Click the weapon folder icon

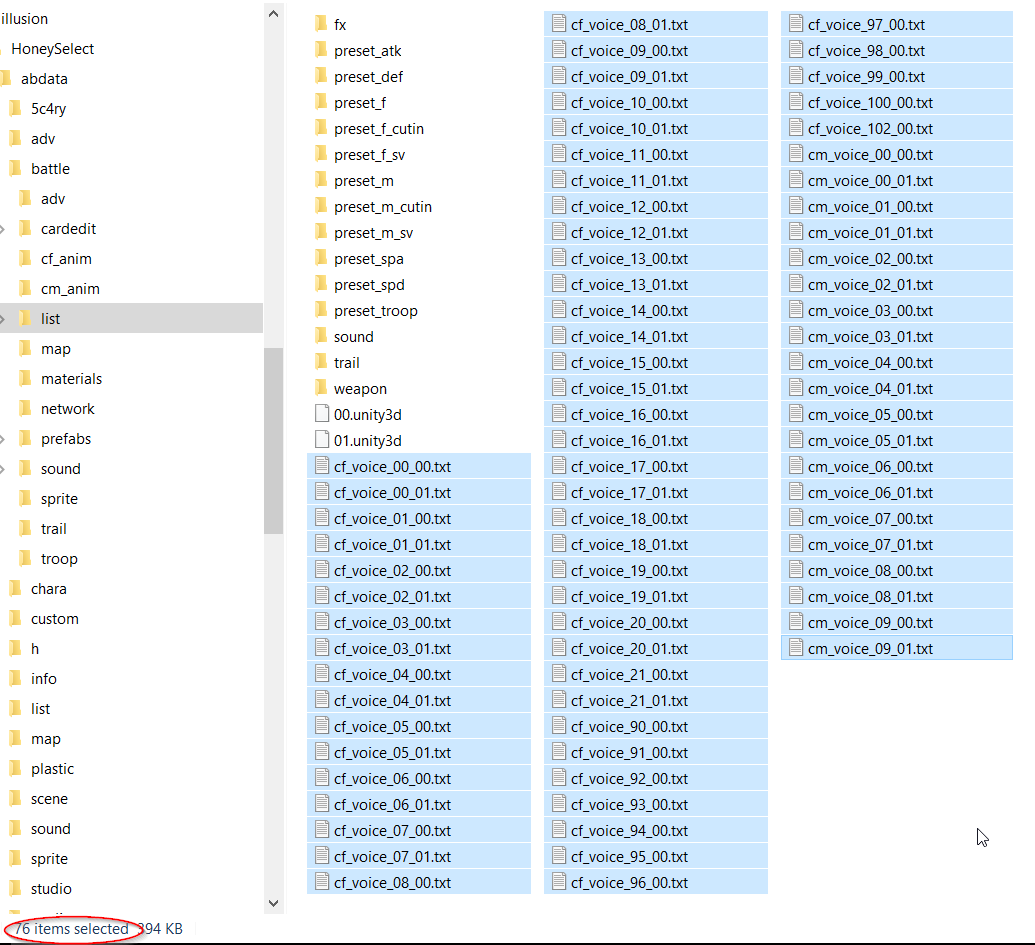[x=321, y=388]
